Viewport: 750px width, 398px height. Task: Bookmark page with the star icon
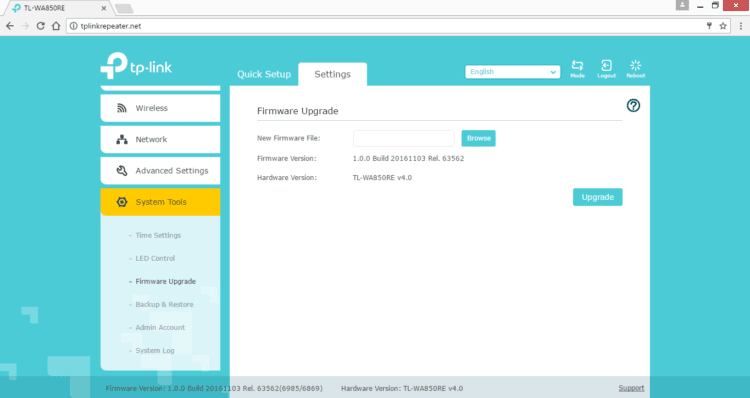(x=723, y=26)
